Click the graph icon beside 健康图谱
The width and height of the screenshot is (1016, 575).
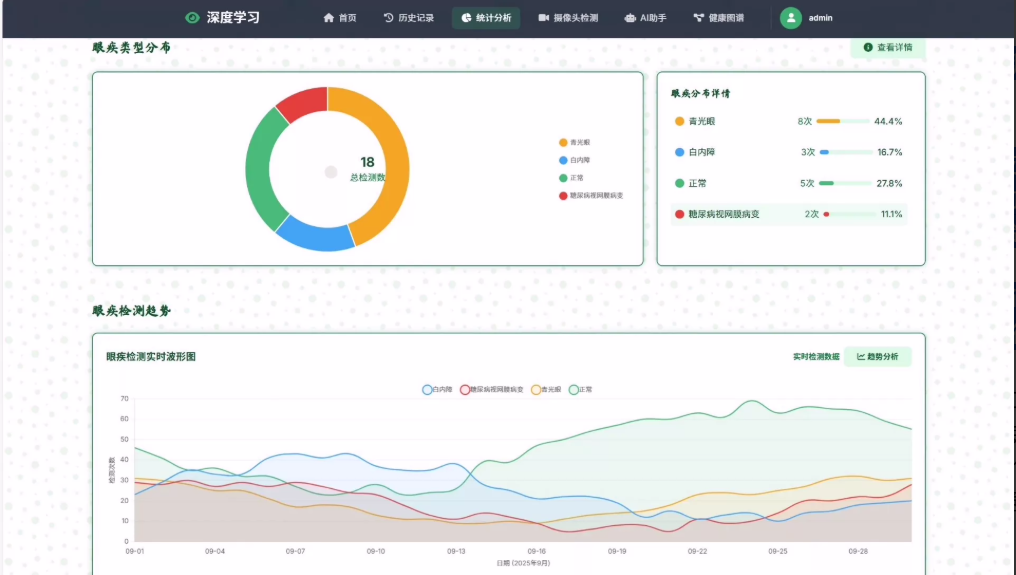coord(698,18)
